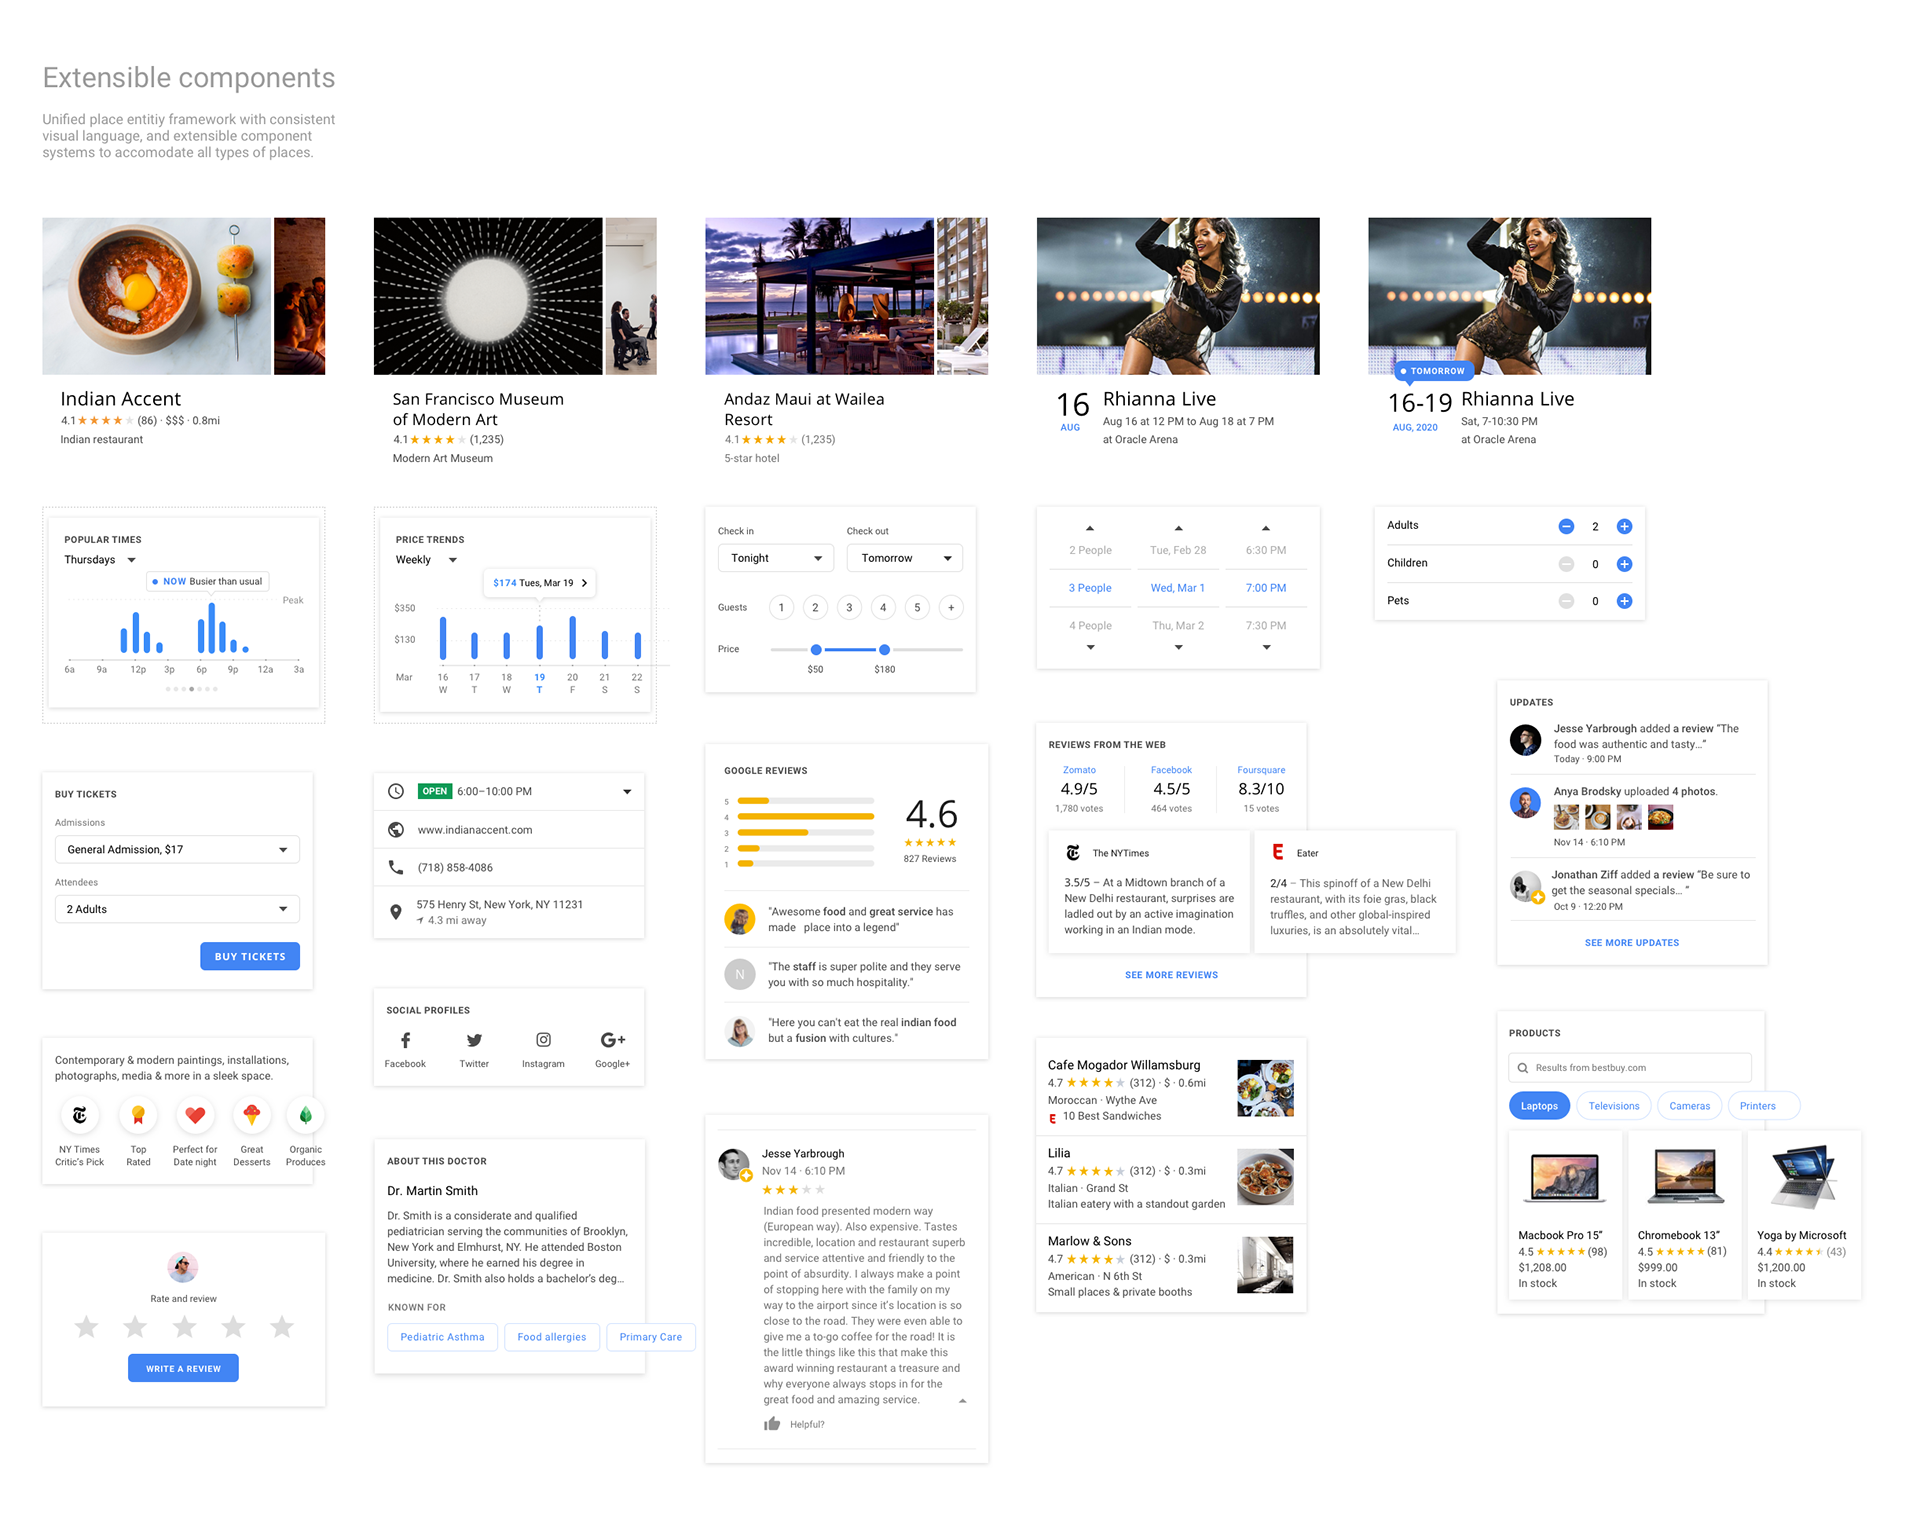1920x1529 pixels.
Task: Click the down arrow below the time column
Action: point(1266,647)
